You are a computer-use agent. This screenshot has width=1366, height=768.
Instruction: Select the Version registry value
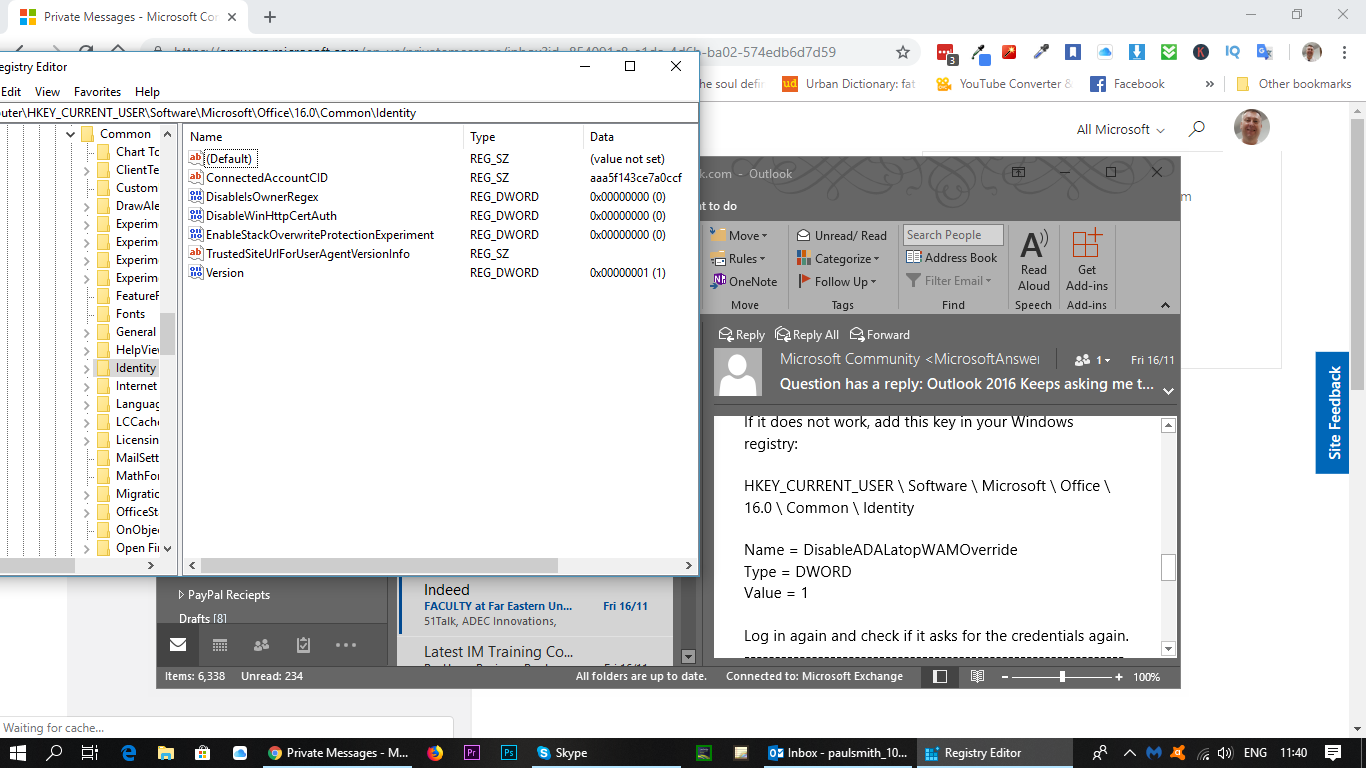(224, 273)
